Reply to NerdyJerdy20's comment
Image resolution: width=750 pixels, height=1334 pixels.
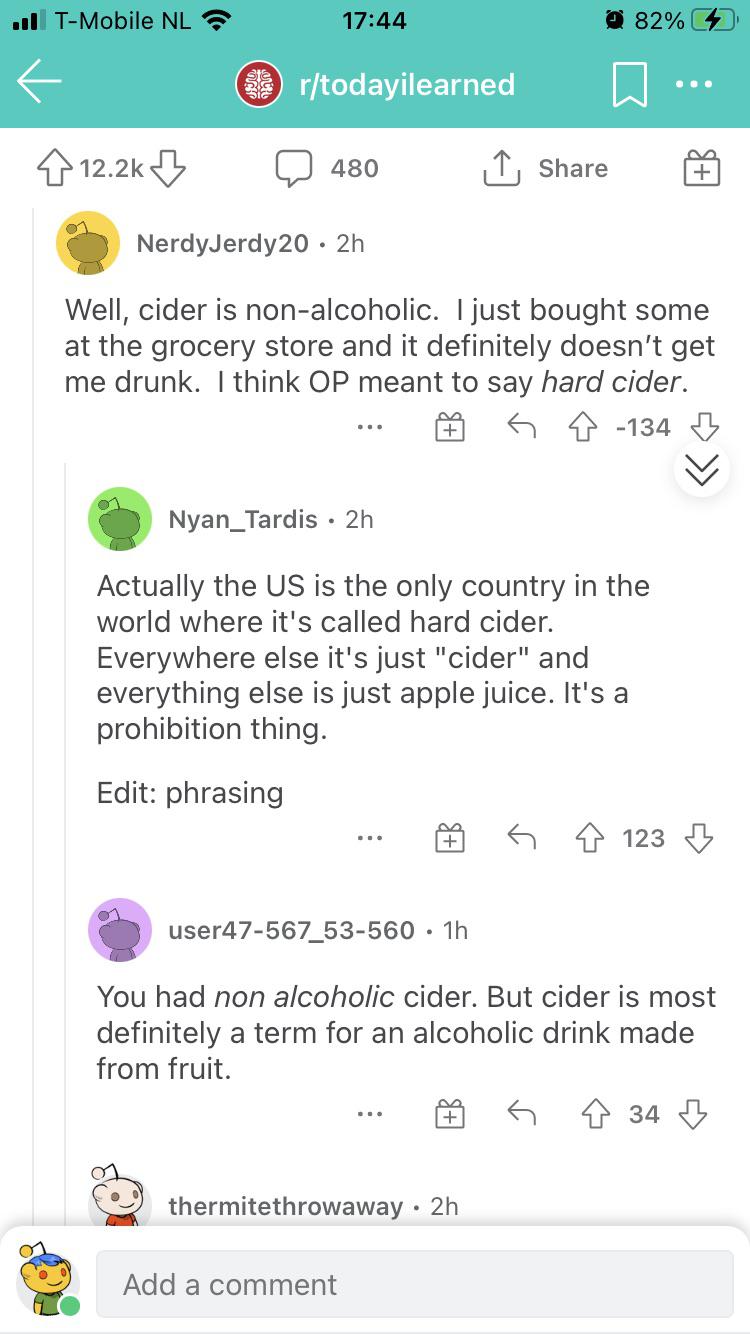click(x=520, y=427)
